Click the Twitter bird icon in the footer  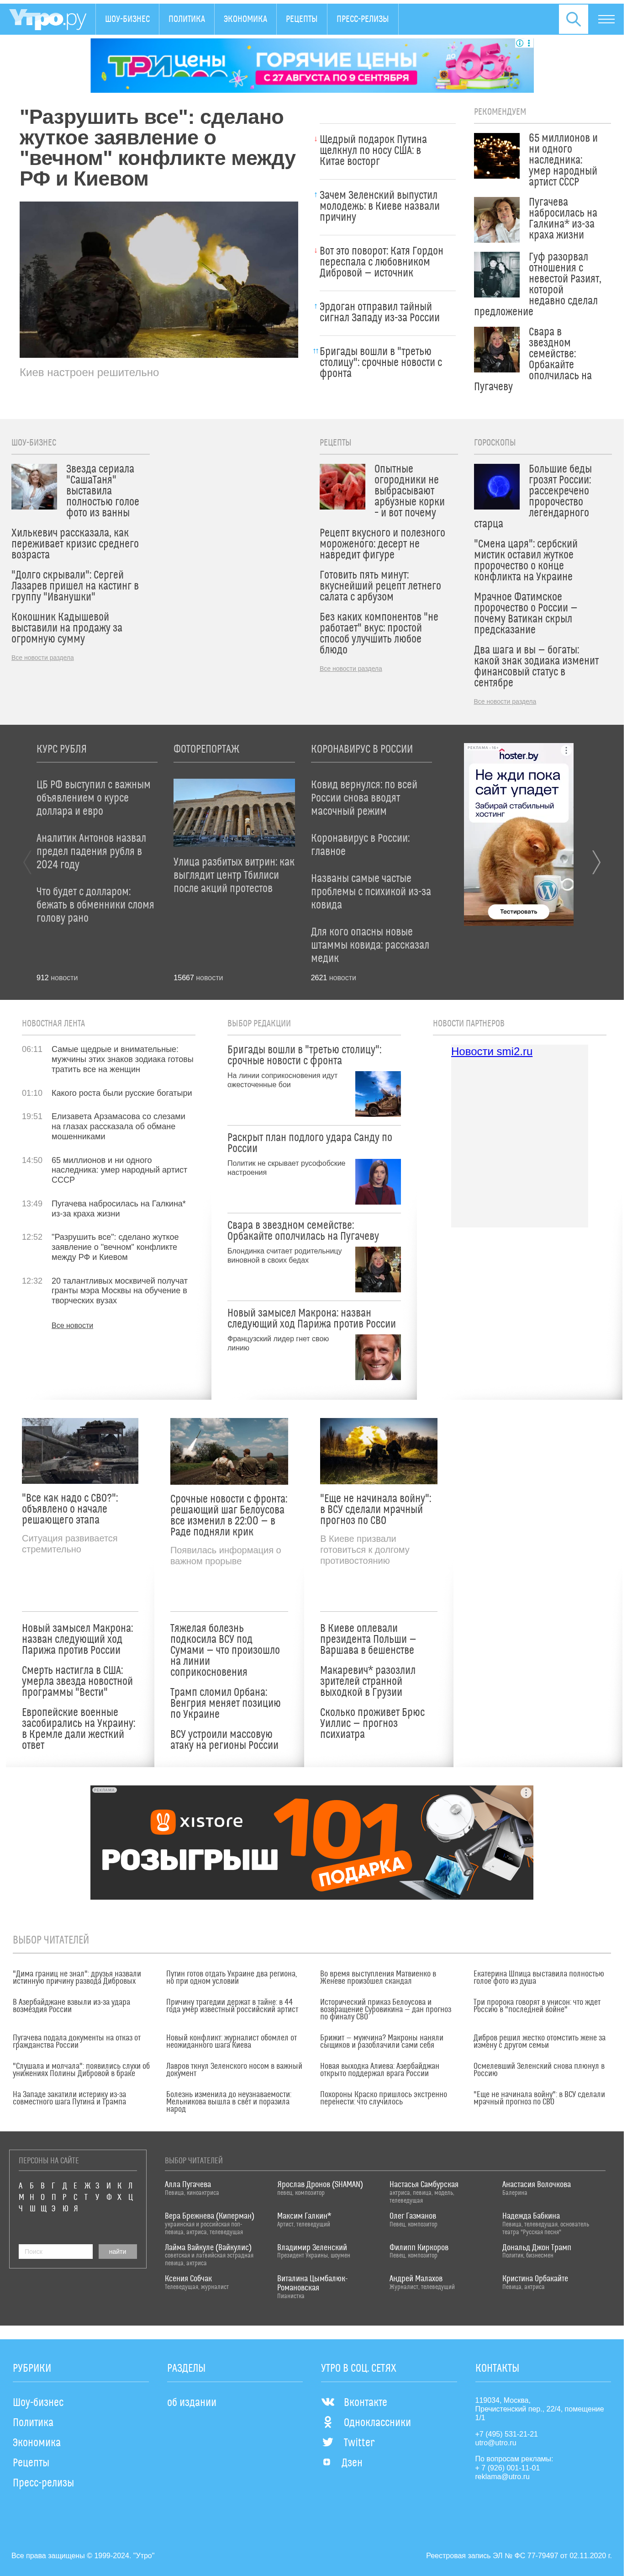click(x=328, y=2441)
